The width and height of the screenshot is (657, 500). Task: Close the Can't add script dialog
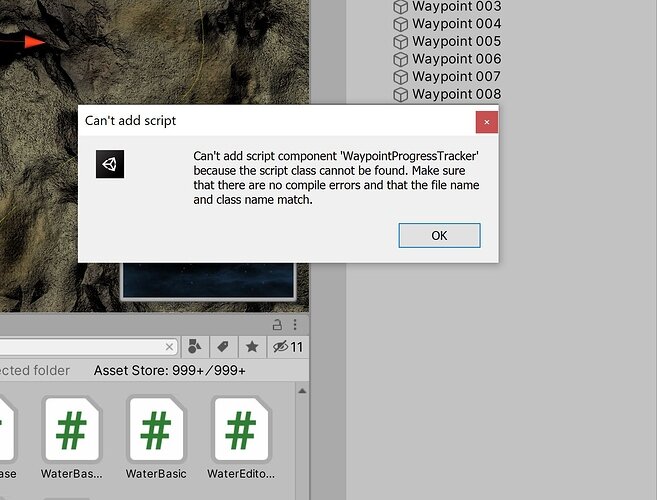[x=486, y=122]
